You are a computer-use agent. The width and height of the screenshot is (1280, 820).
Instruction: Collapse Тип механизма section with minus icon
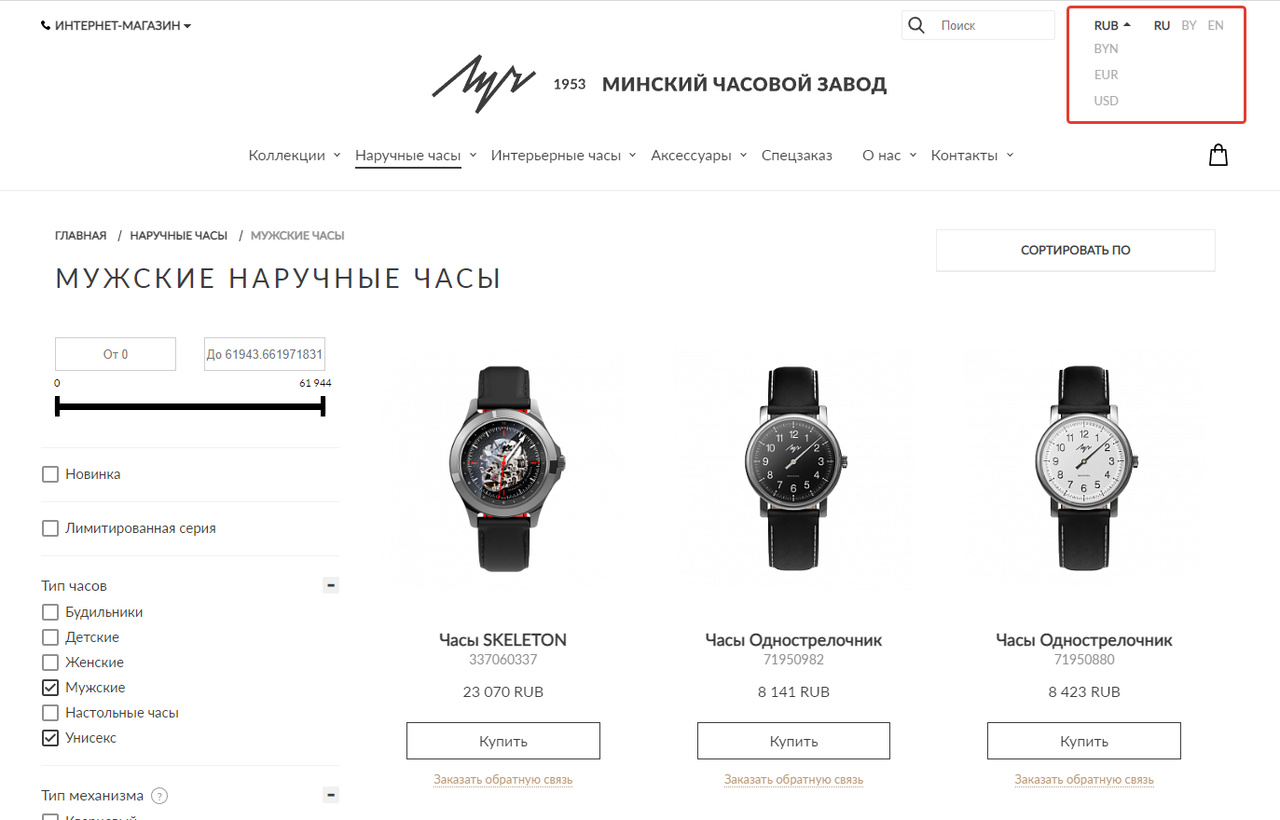[x=331, y=795]
